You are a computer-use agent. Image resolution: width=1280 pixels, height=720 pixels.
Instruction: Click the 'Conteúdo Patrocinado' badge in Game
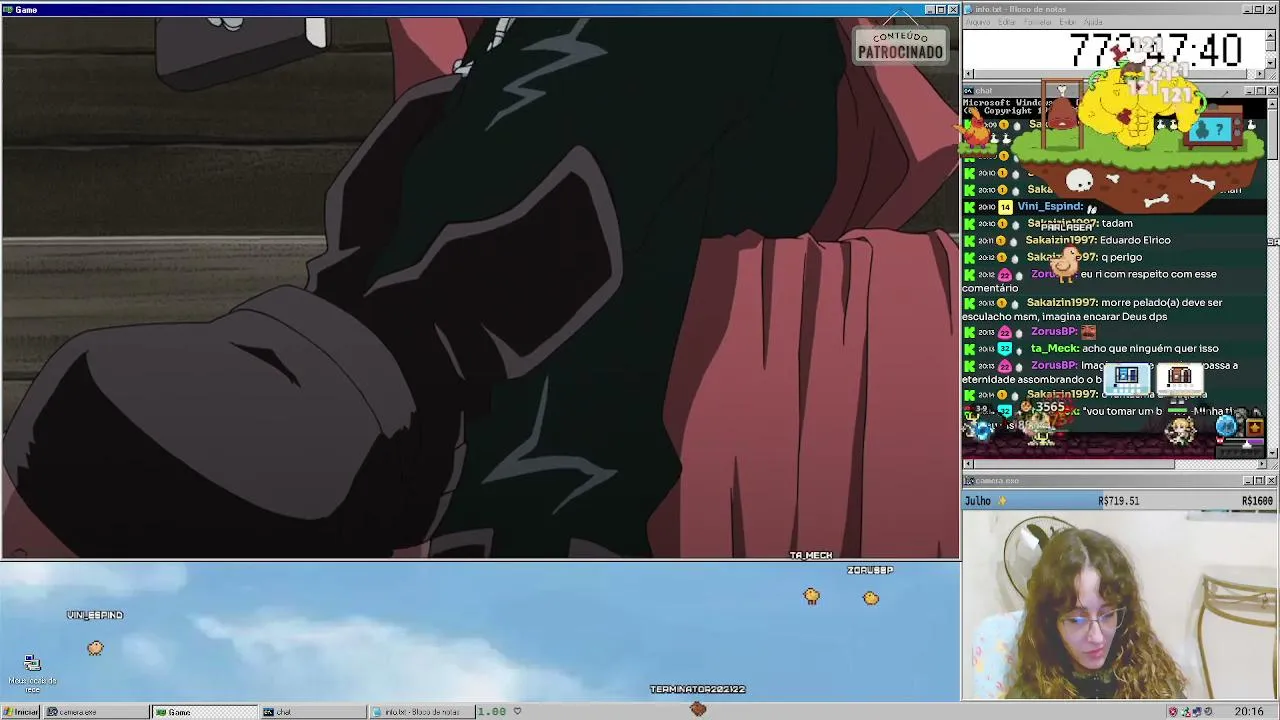900,46
